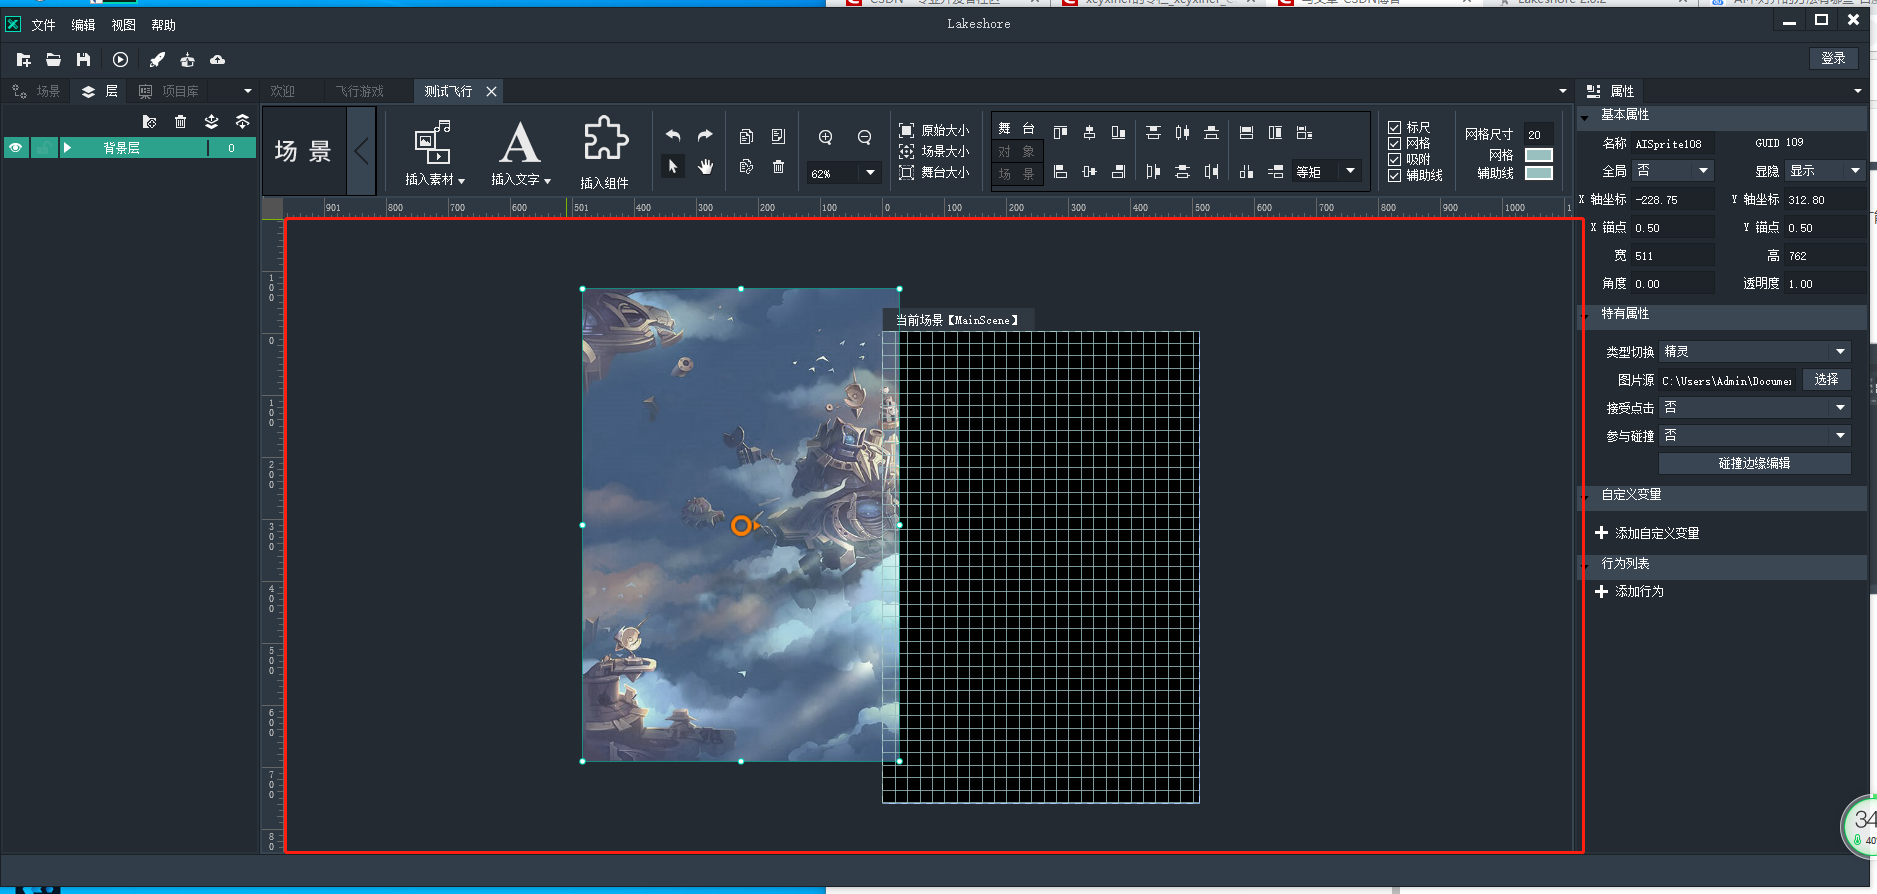
Task: Close the 测试飞行 tab
Action: click(491, 91)
